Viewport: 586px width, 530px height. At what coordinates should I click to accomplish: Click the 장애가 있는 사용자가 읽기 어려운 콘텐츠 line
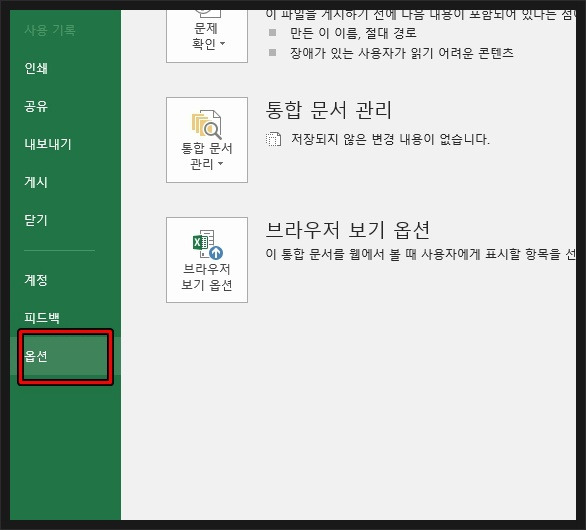402,53
